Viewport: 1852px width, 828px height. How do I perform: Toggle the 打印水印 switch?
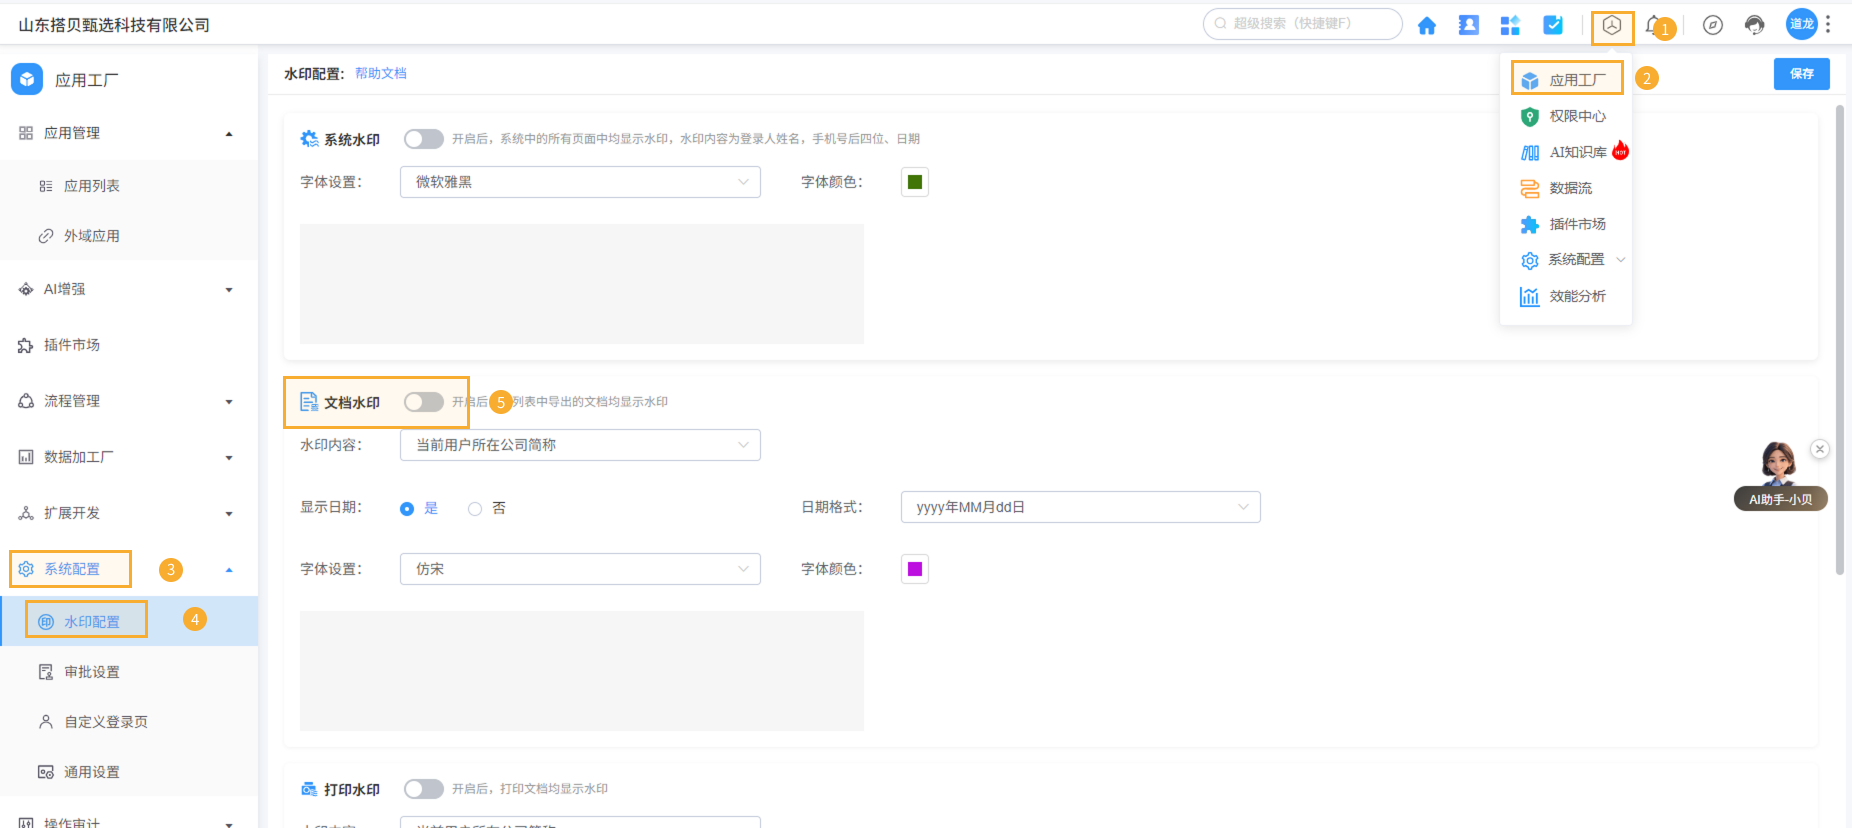point(424,789)
